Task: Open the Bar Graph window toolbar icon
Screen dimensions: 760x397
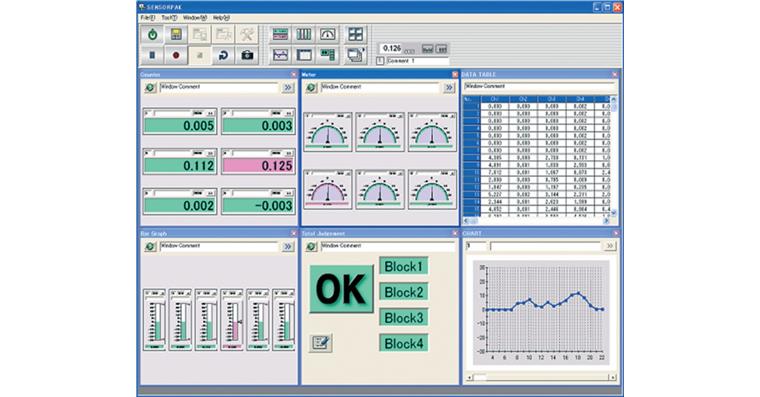Action: pos(304,34)
